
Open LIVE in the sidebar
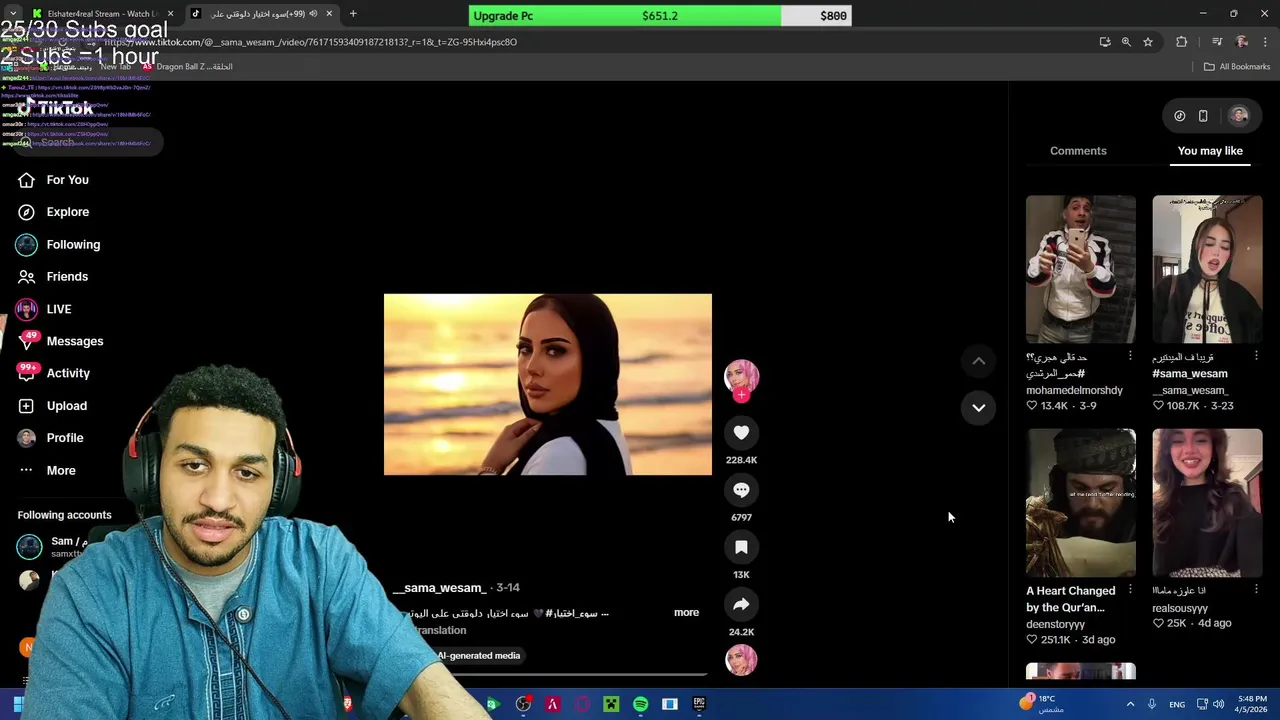pyautogui.click(x=59, y=309)
